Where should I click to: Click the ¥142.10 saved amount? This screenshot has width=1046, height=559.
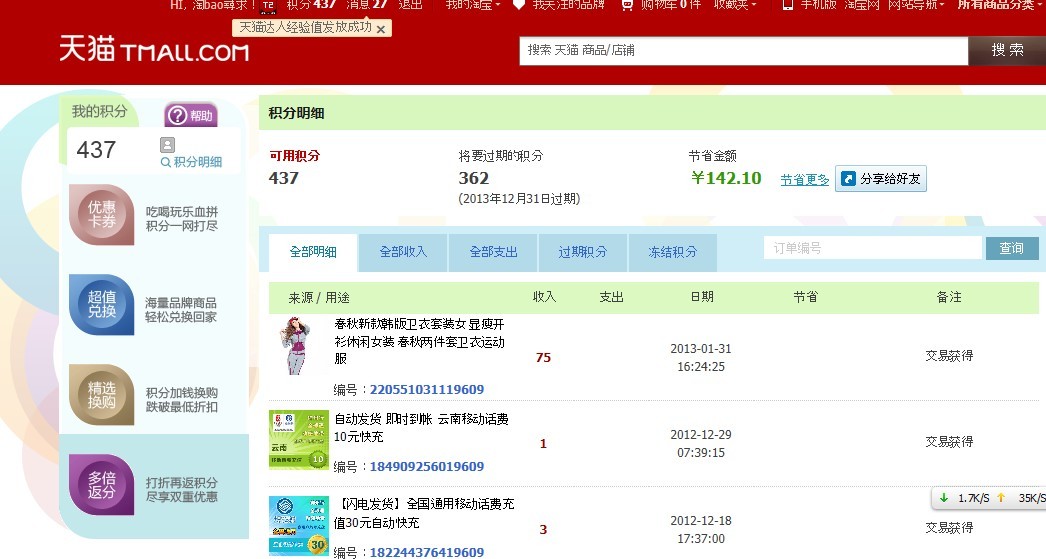[x=726, y=178]
